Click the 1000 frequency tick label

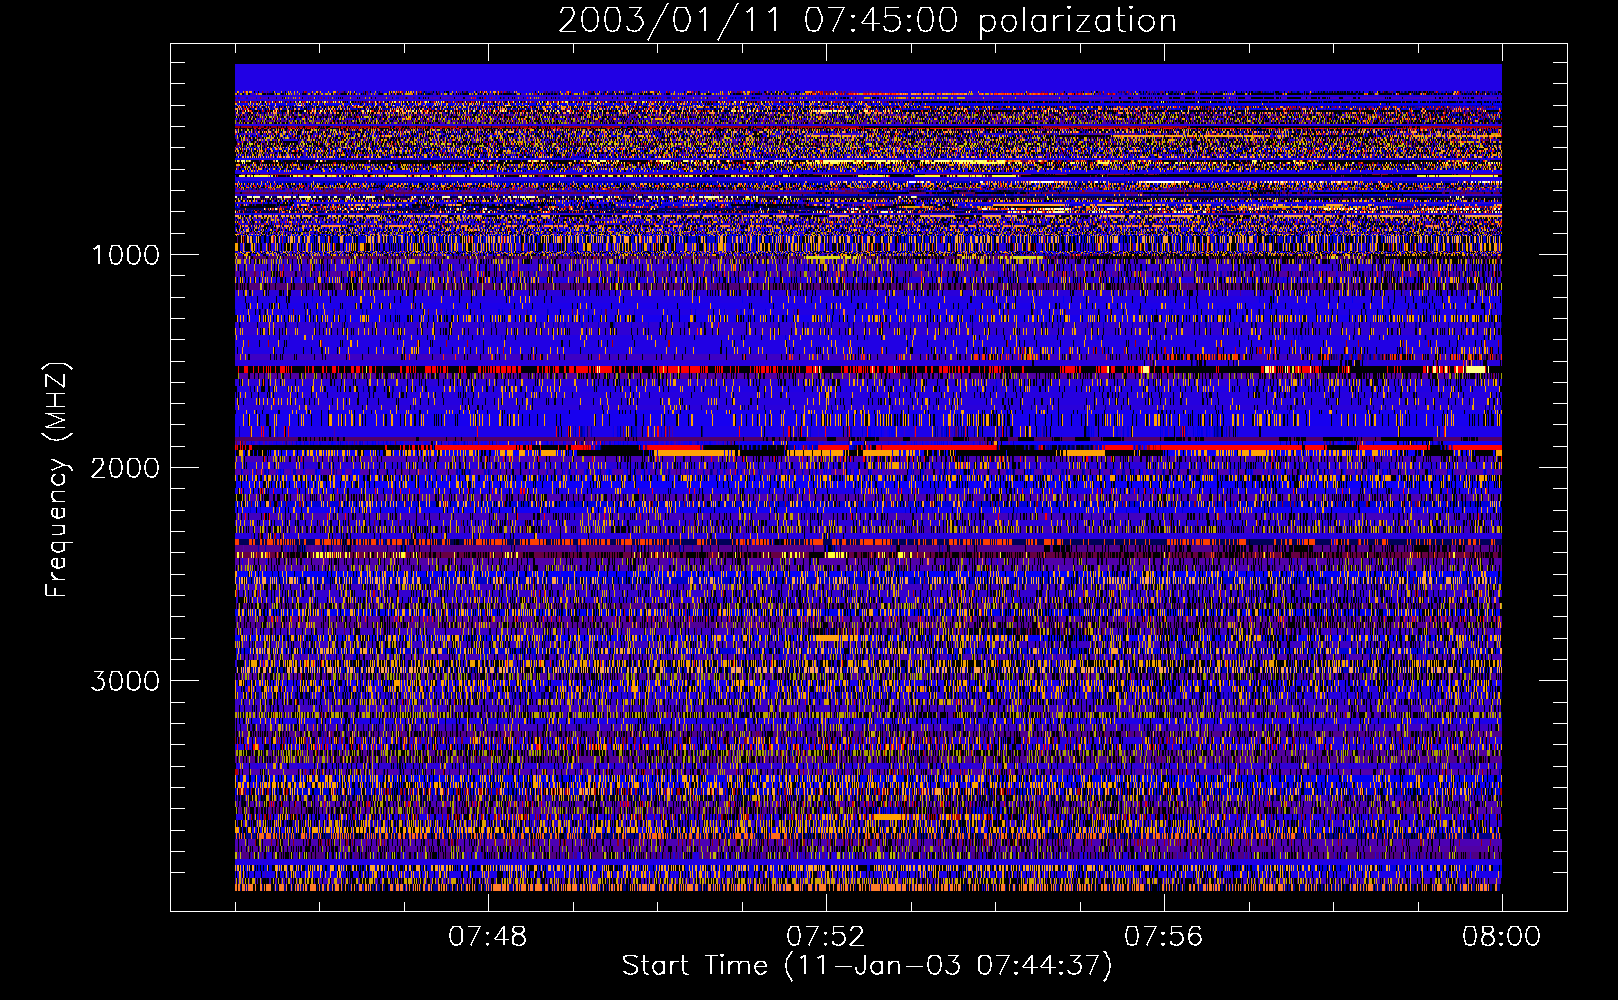point(125,255)
